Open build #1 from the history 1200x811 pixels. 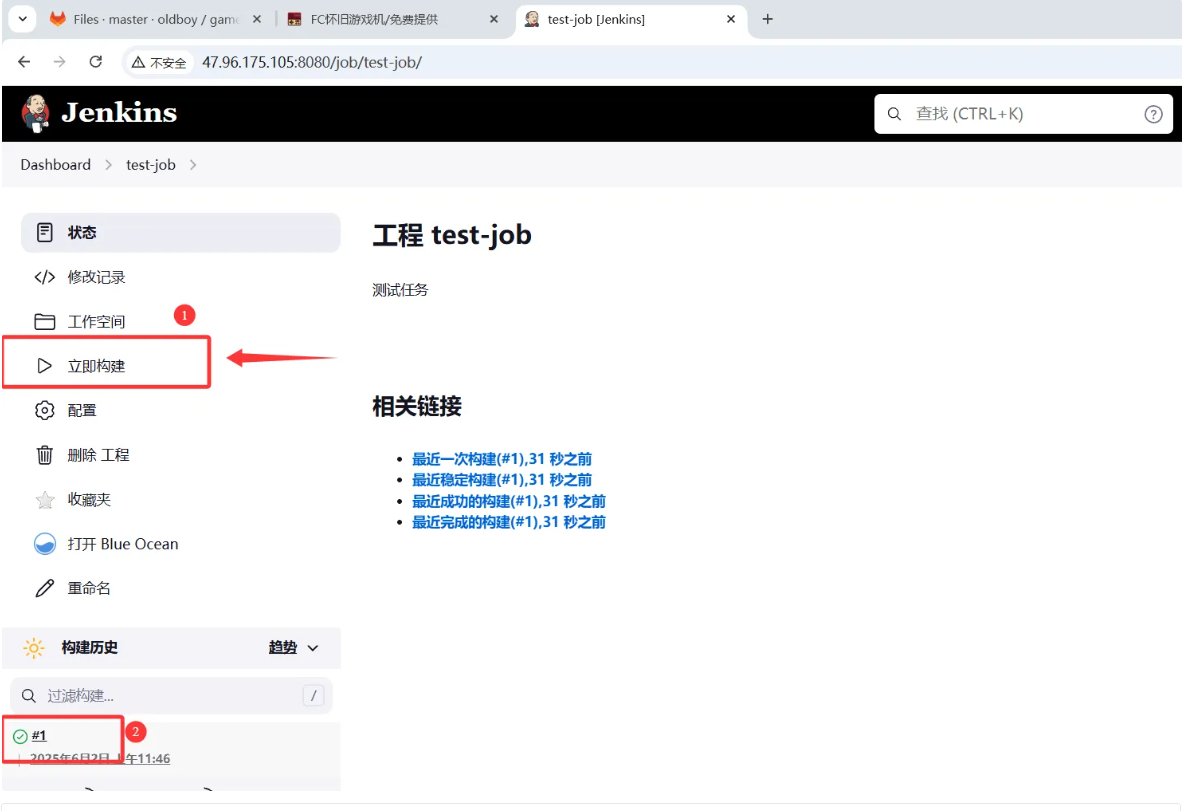pyautogui.click(x=39, y=736)
